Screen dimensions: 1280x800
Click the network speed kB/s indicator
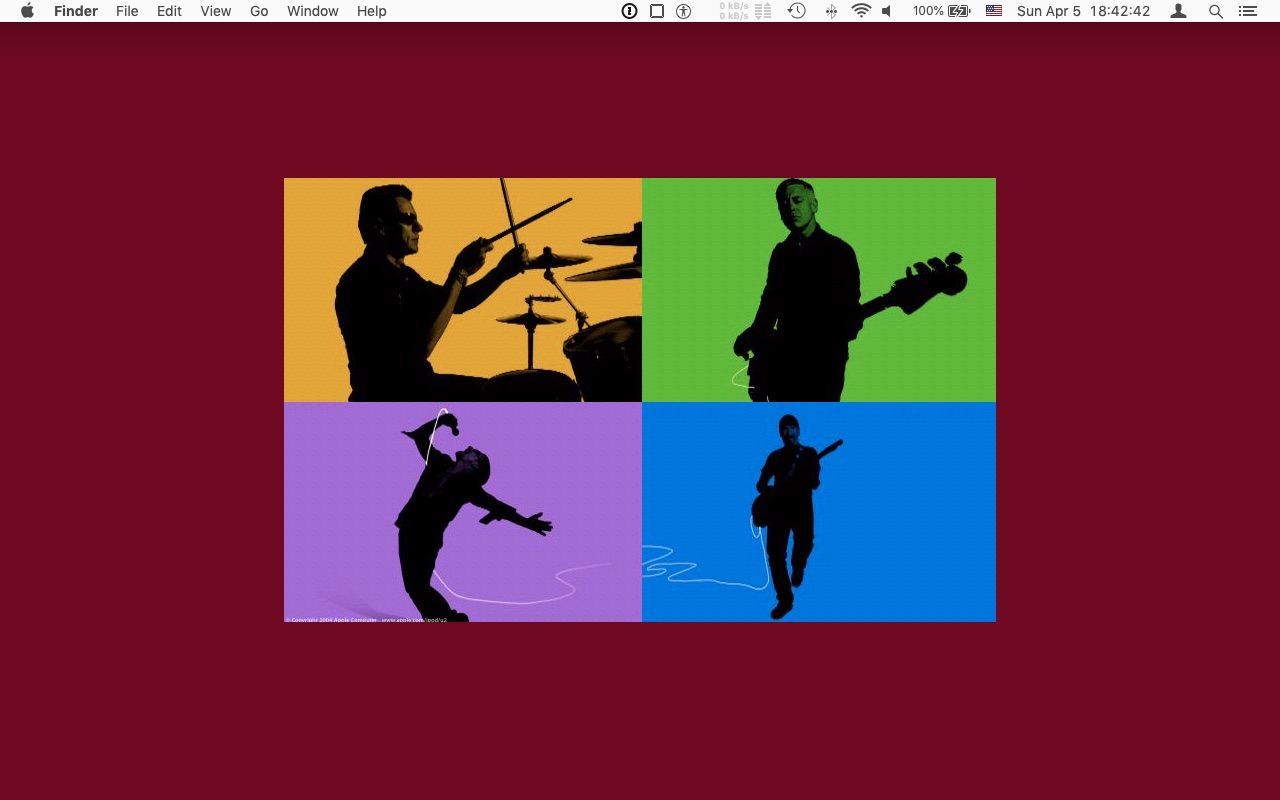pyautogui.click(x=745, y=11)
